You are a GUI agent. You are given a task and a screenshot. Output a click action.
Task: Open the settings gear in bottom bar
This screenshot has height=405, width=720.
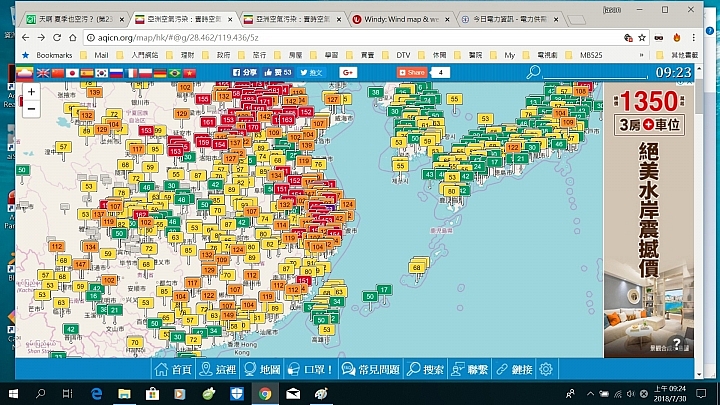[x=546, y=369]
